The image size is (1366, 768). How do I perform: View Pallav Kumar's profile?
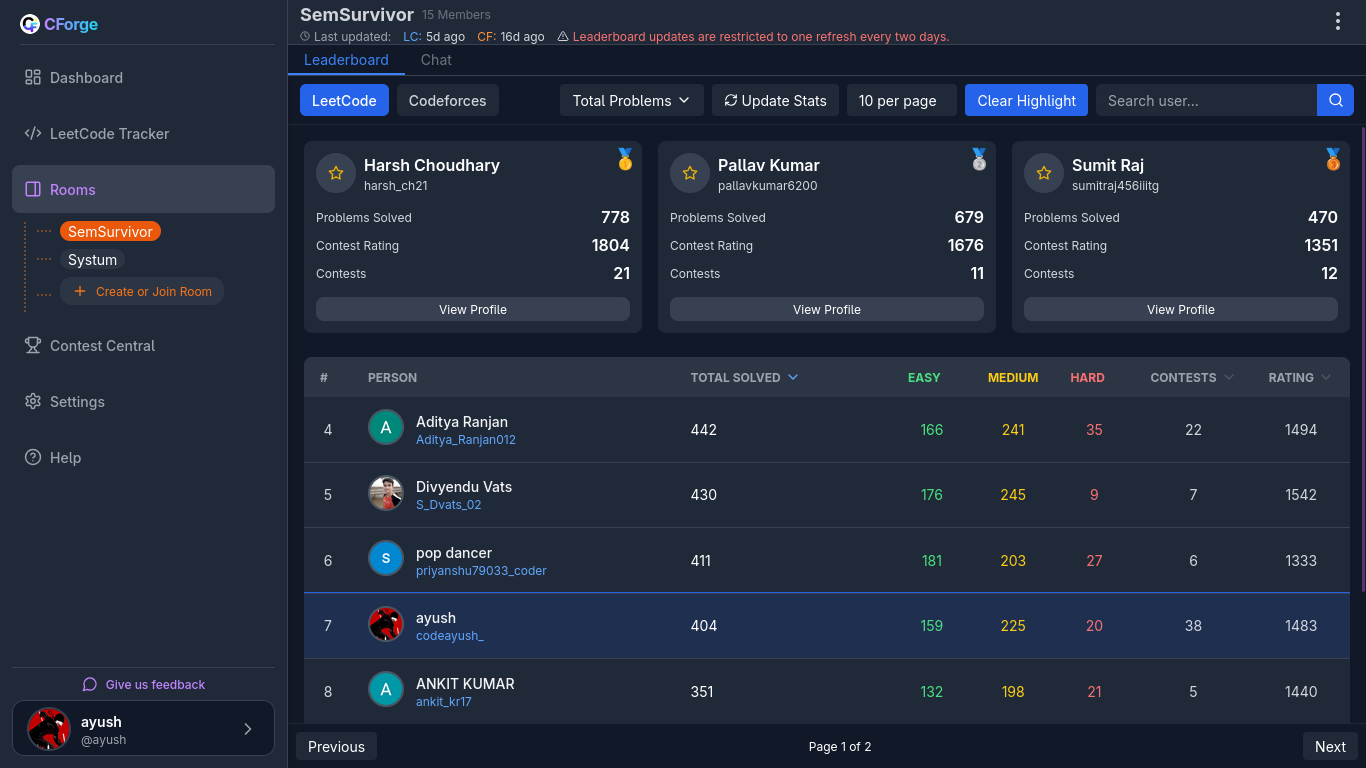coord(826,309)
